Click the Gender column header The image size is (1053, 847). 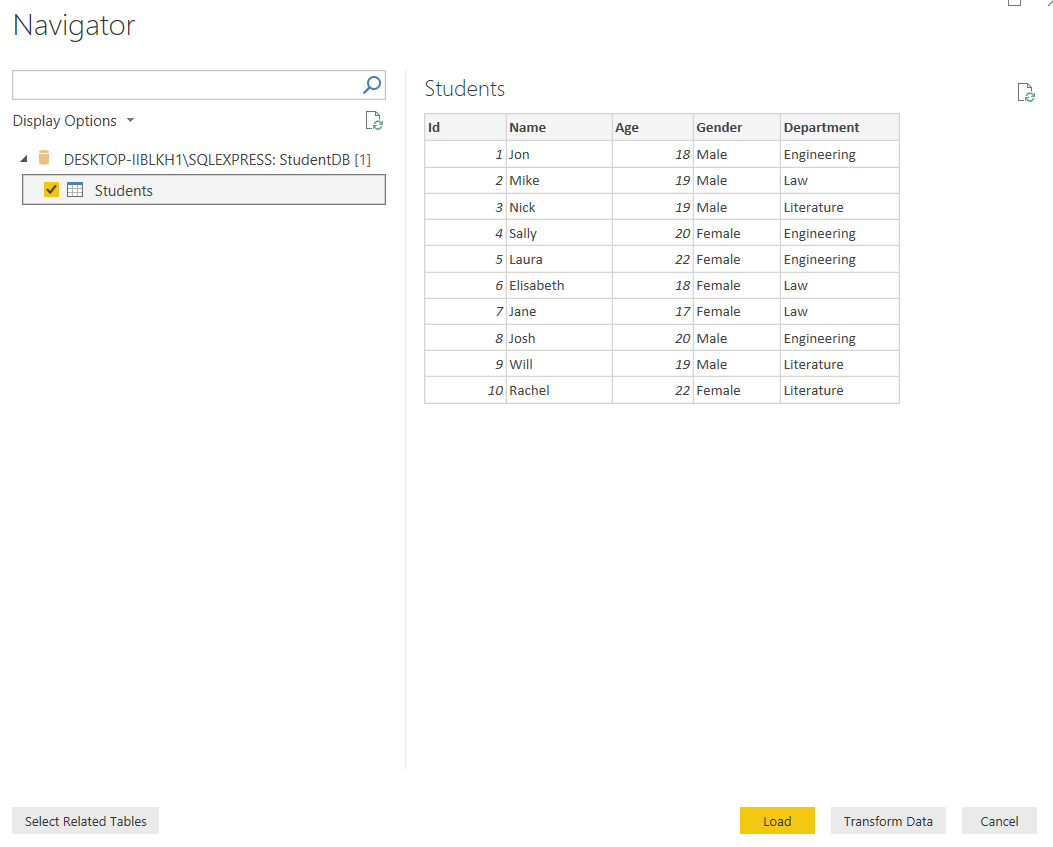pos(737,128)
